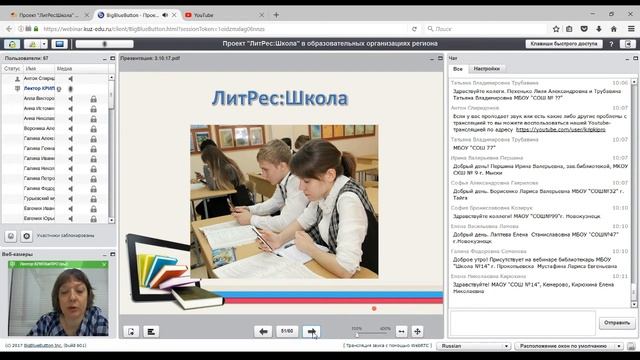
Task: Open the poll button in presentation toolbar
Action: pos(151,331)
